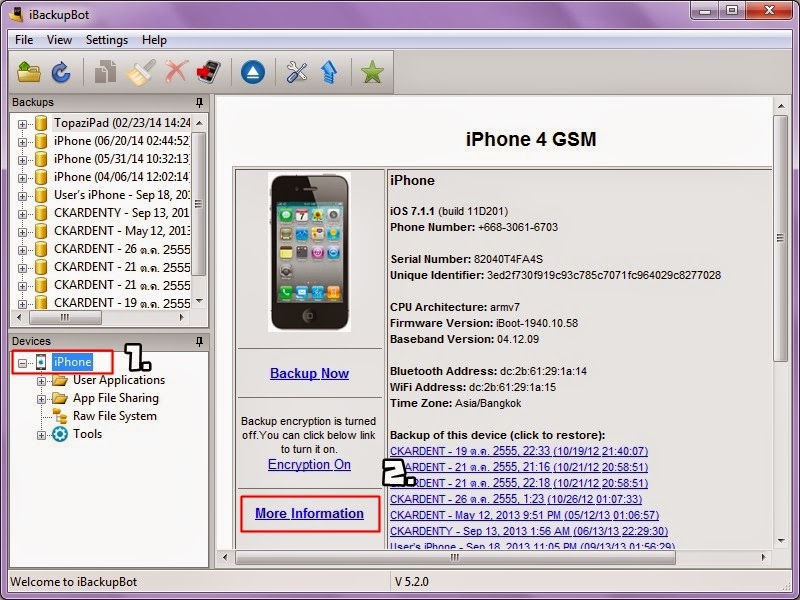Image resolution: width=800 pixels, height=600 pixels.
Task: Pin the Devices panel with pushpin icon
Action: (x=199, y=341)
